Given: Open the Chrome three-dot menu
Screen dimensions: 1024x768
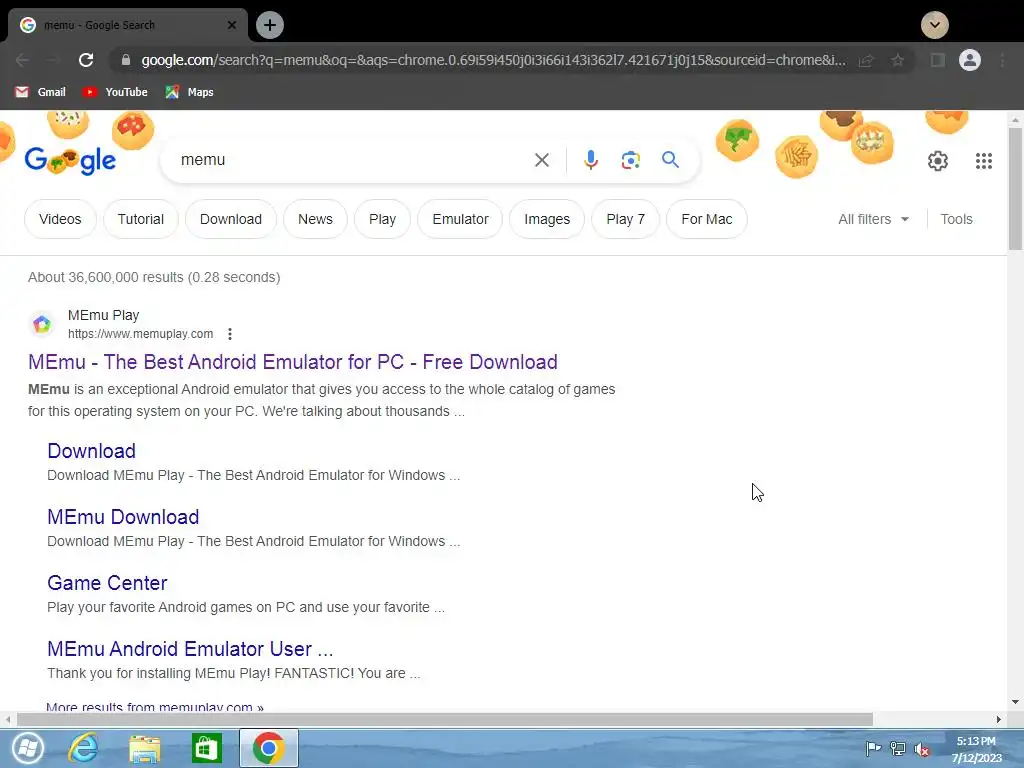Looking at the screenshot, I should tap(1002, 60).
